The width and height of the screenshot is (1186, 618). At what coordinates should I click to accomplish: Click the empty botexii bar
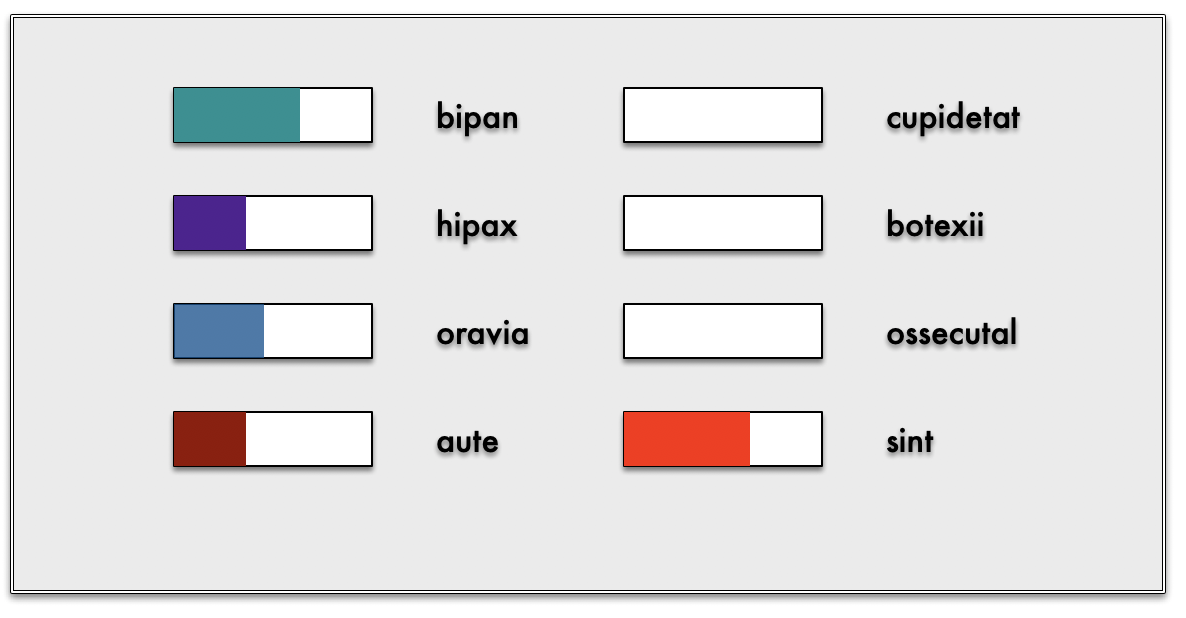pos(723,223)
